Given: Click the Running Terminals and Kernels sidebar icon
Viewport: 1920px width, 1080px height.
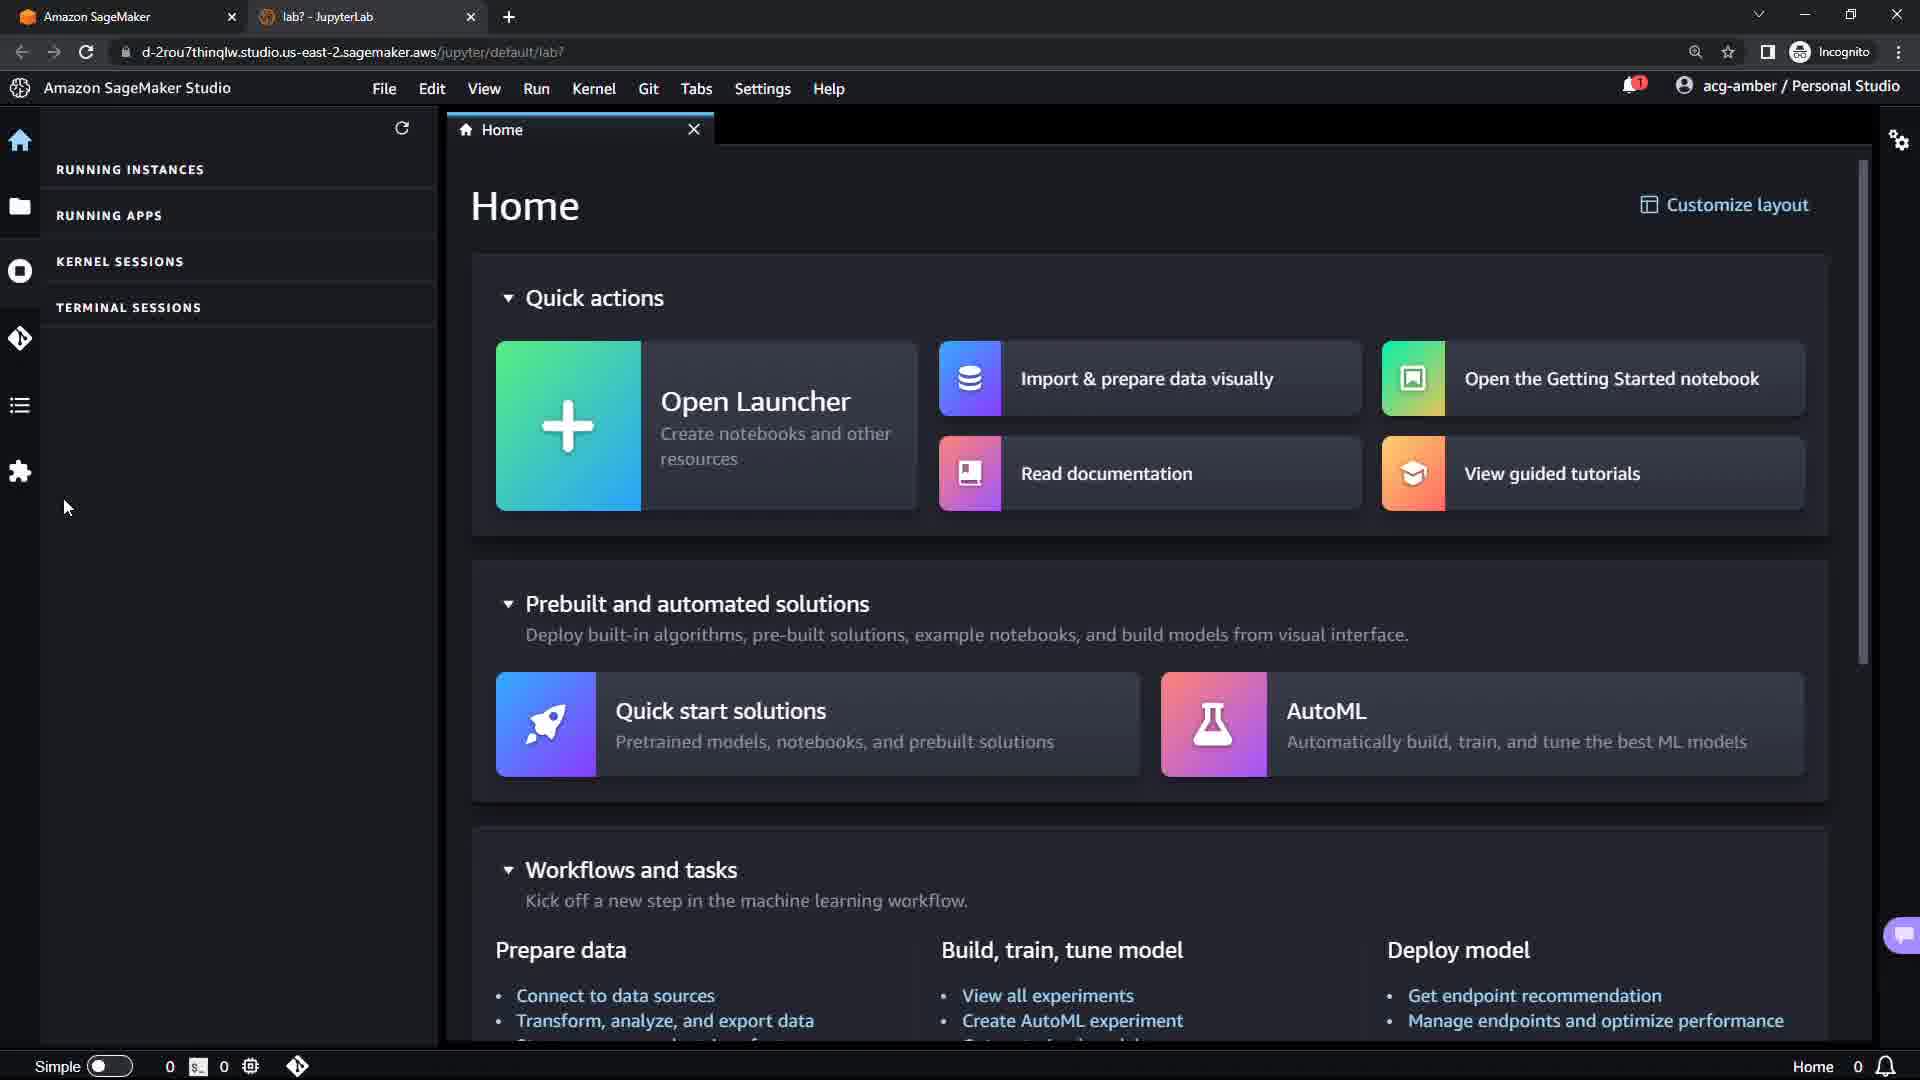Looking at the screenshot, I should coord(20,272).
